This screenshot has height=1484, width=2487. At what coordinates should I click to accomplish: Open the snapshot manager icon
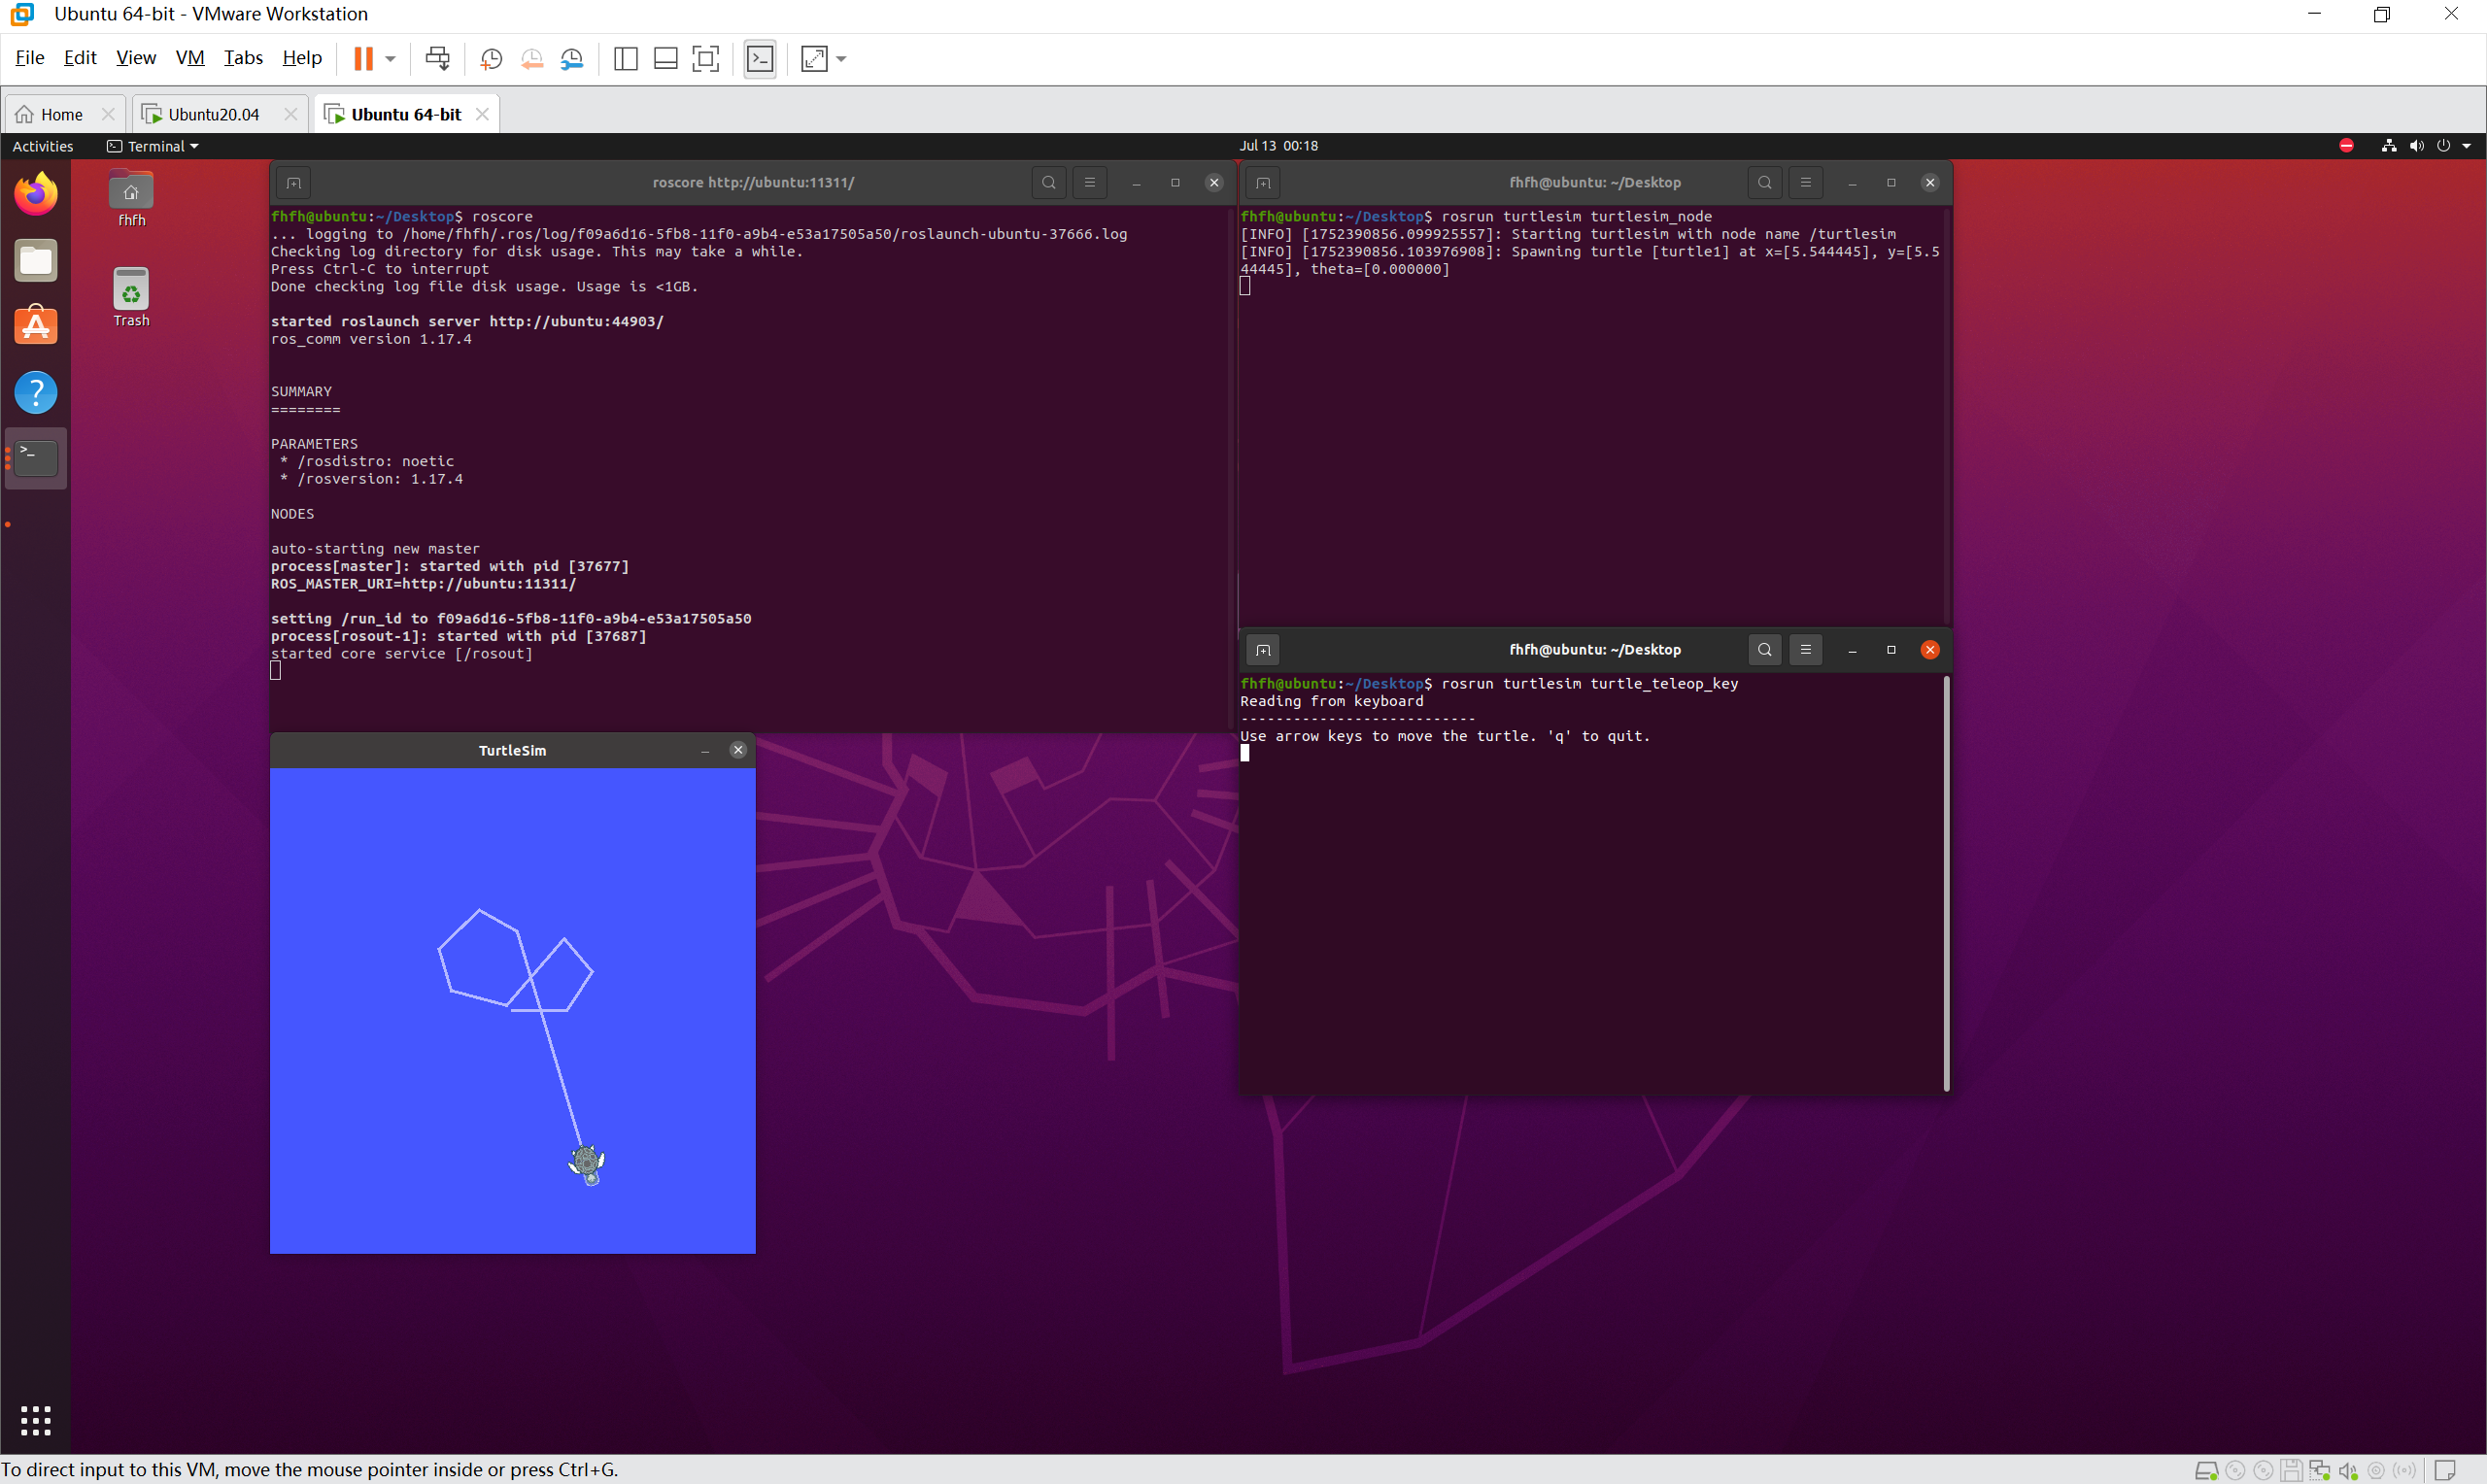[x=572, y=59]
